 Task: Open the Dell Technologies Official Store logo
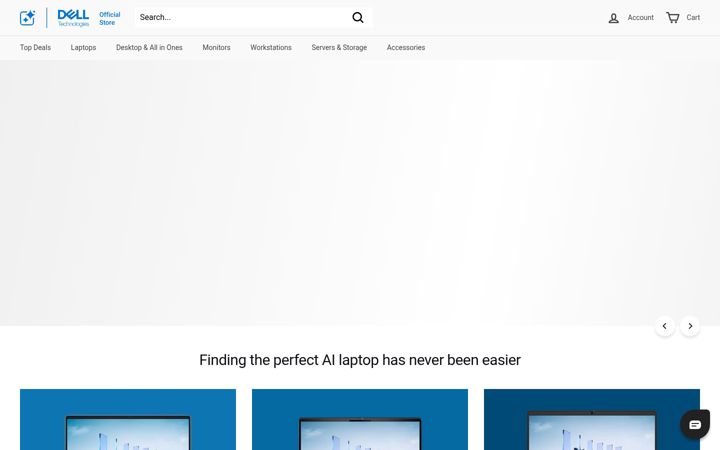[89, 18]
